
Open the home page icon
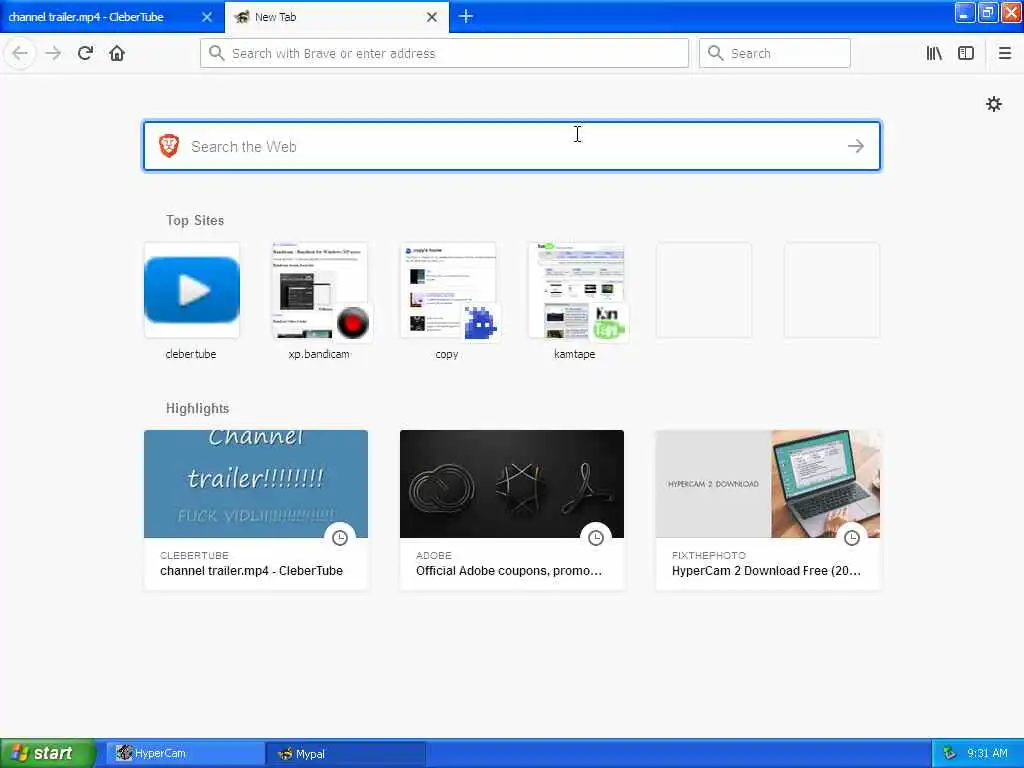coord(117,53)
